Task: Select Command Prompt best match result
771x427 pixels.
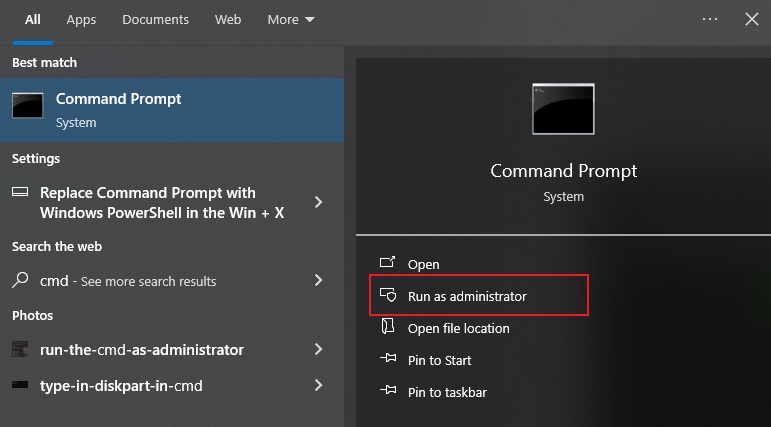Action: click(172, 110)
